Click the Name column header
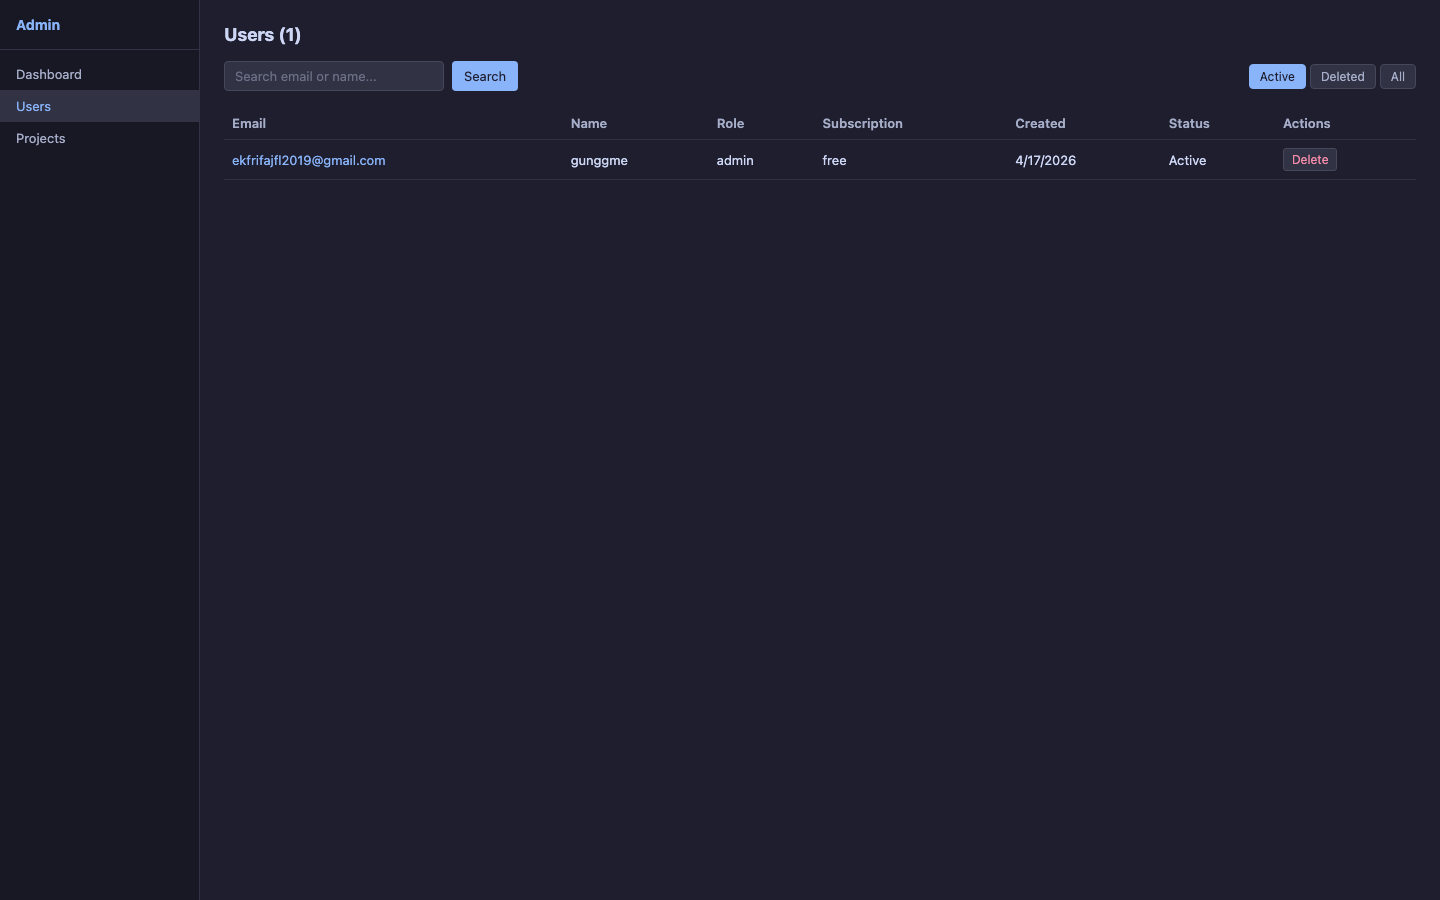 pyautogui.click(x=588, y=124)
